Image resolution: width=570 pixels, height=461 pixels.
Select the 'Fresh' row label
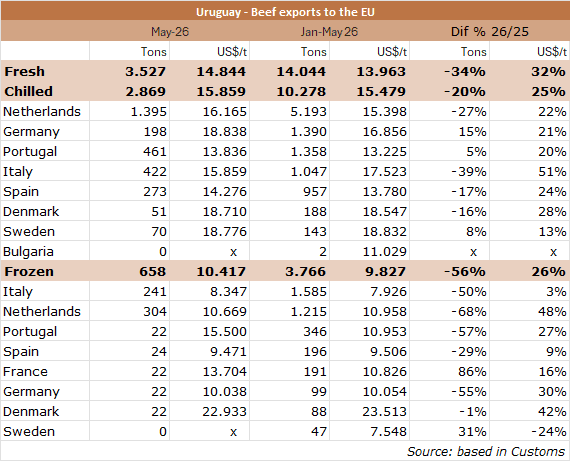(x=25, y=71)
